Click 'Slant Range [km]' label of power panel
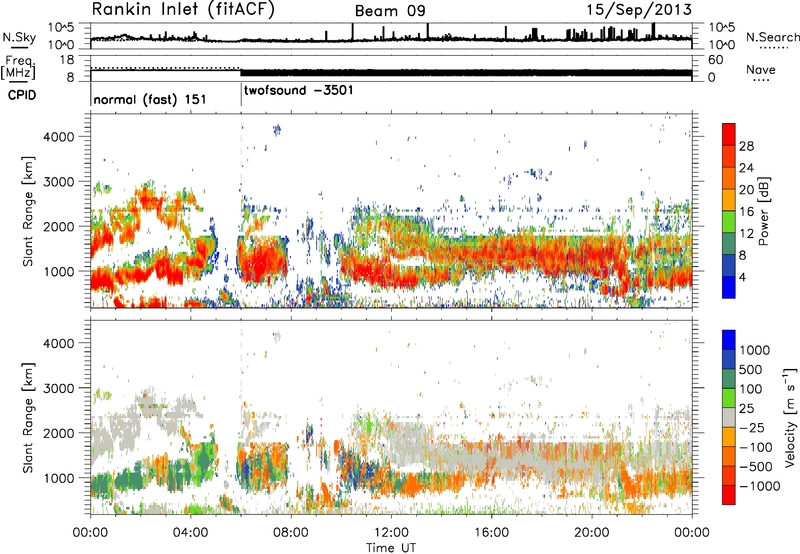Viewport: 800px width, 554px height. [x=28, y=211]
